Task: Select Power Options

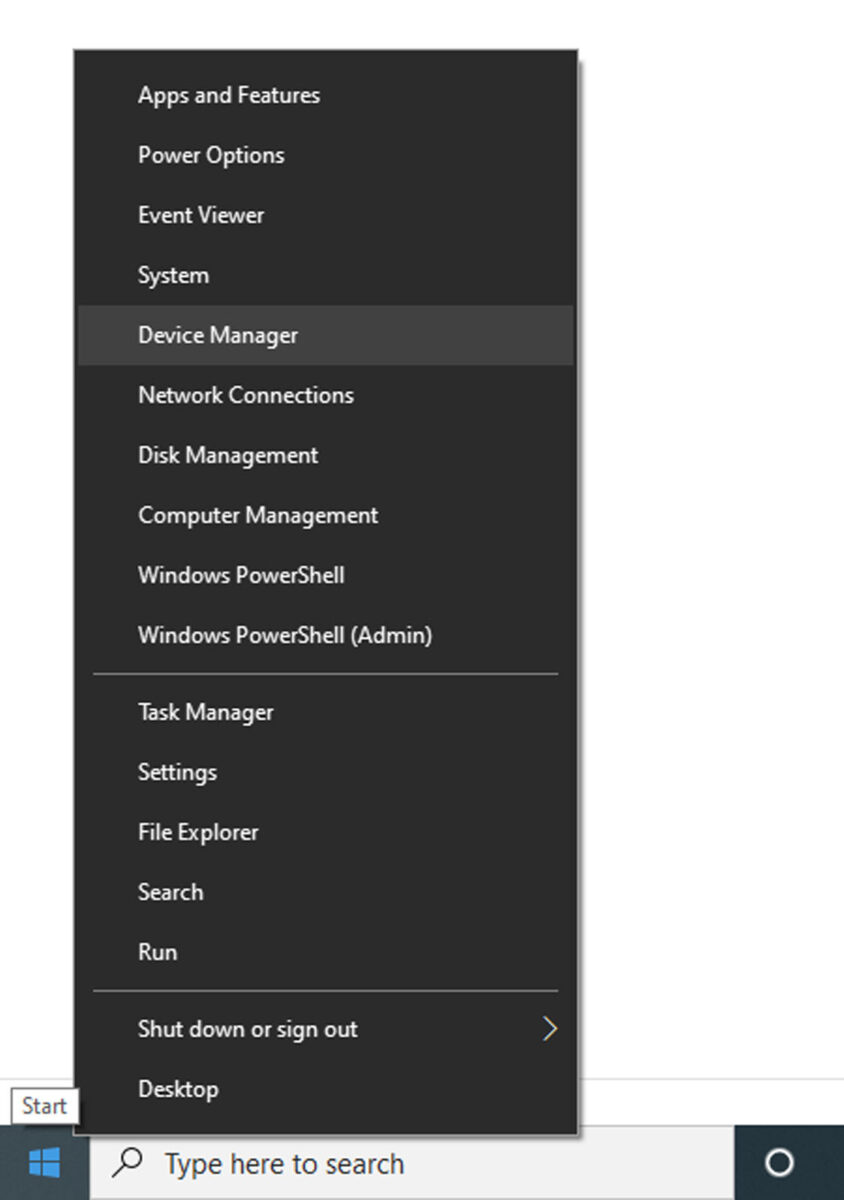Action: click(211, 155)
